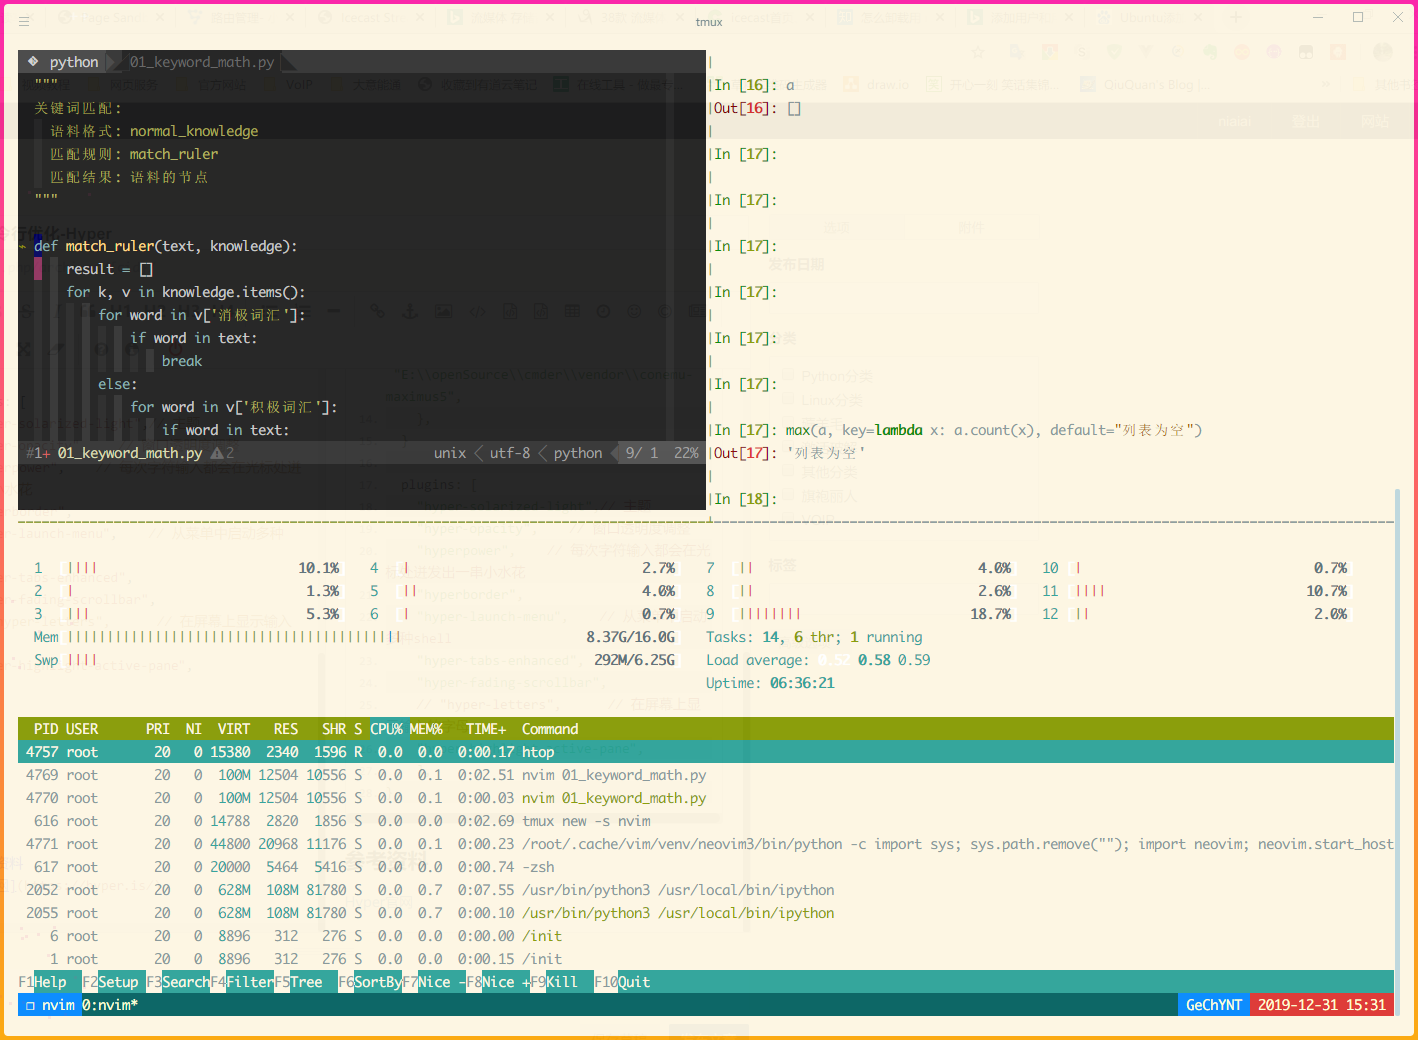This screenshot has width=1418, height=1040.
Task: Sort htop by the VIRT column
Action: (x=234, y=729)
